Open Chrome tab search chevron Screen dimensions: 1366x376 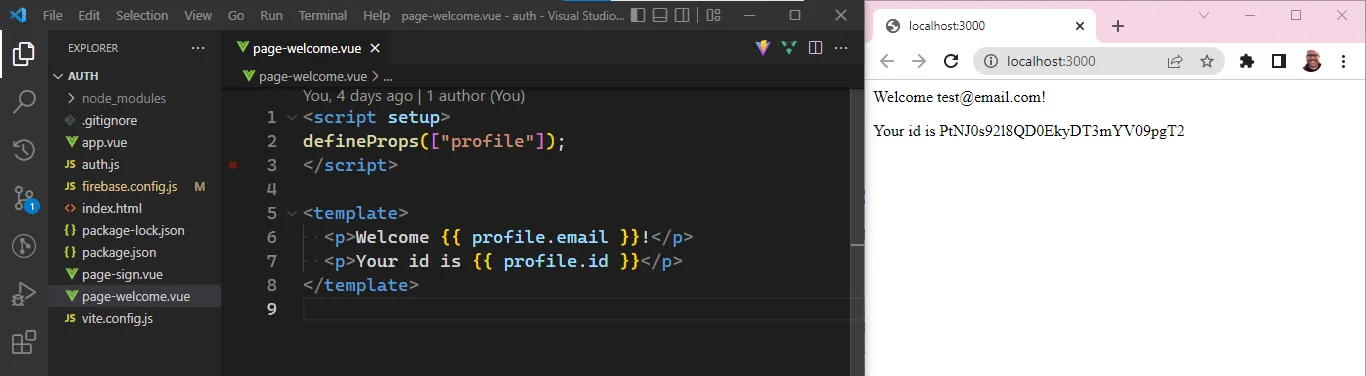click(1204, 15)
